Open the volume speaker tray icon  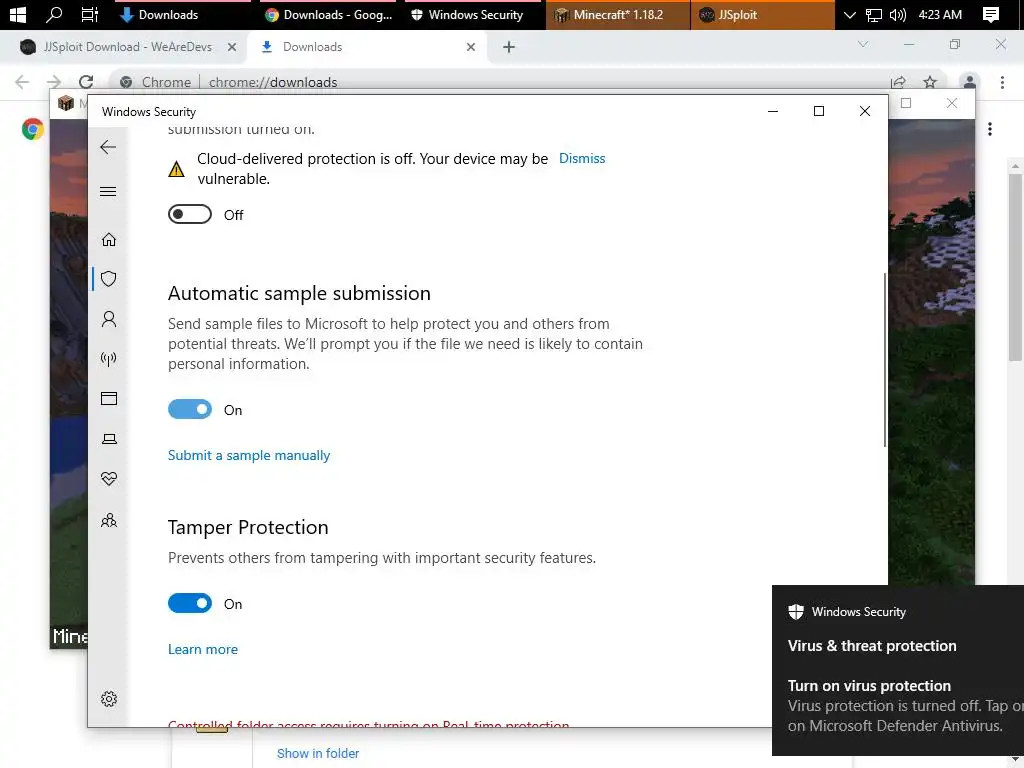(898, 14)
